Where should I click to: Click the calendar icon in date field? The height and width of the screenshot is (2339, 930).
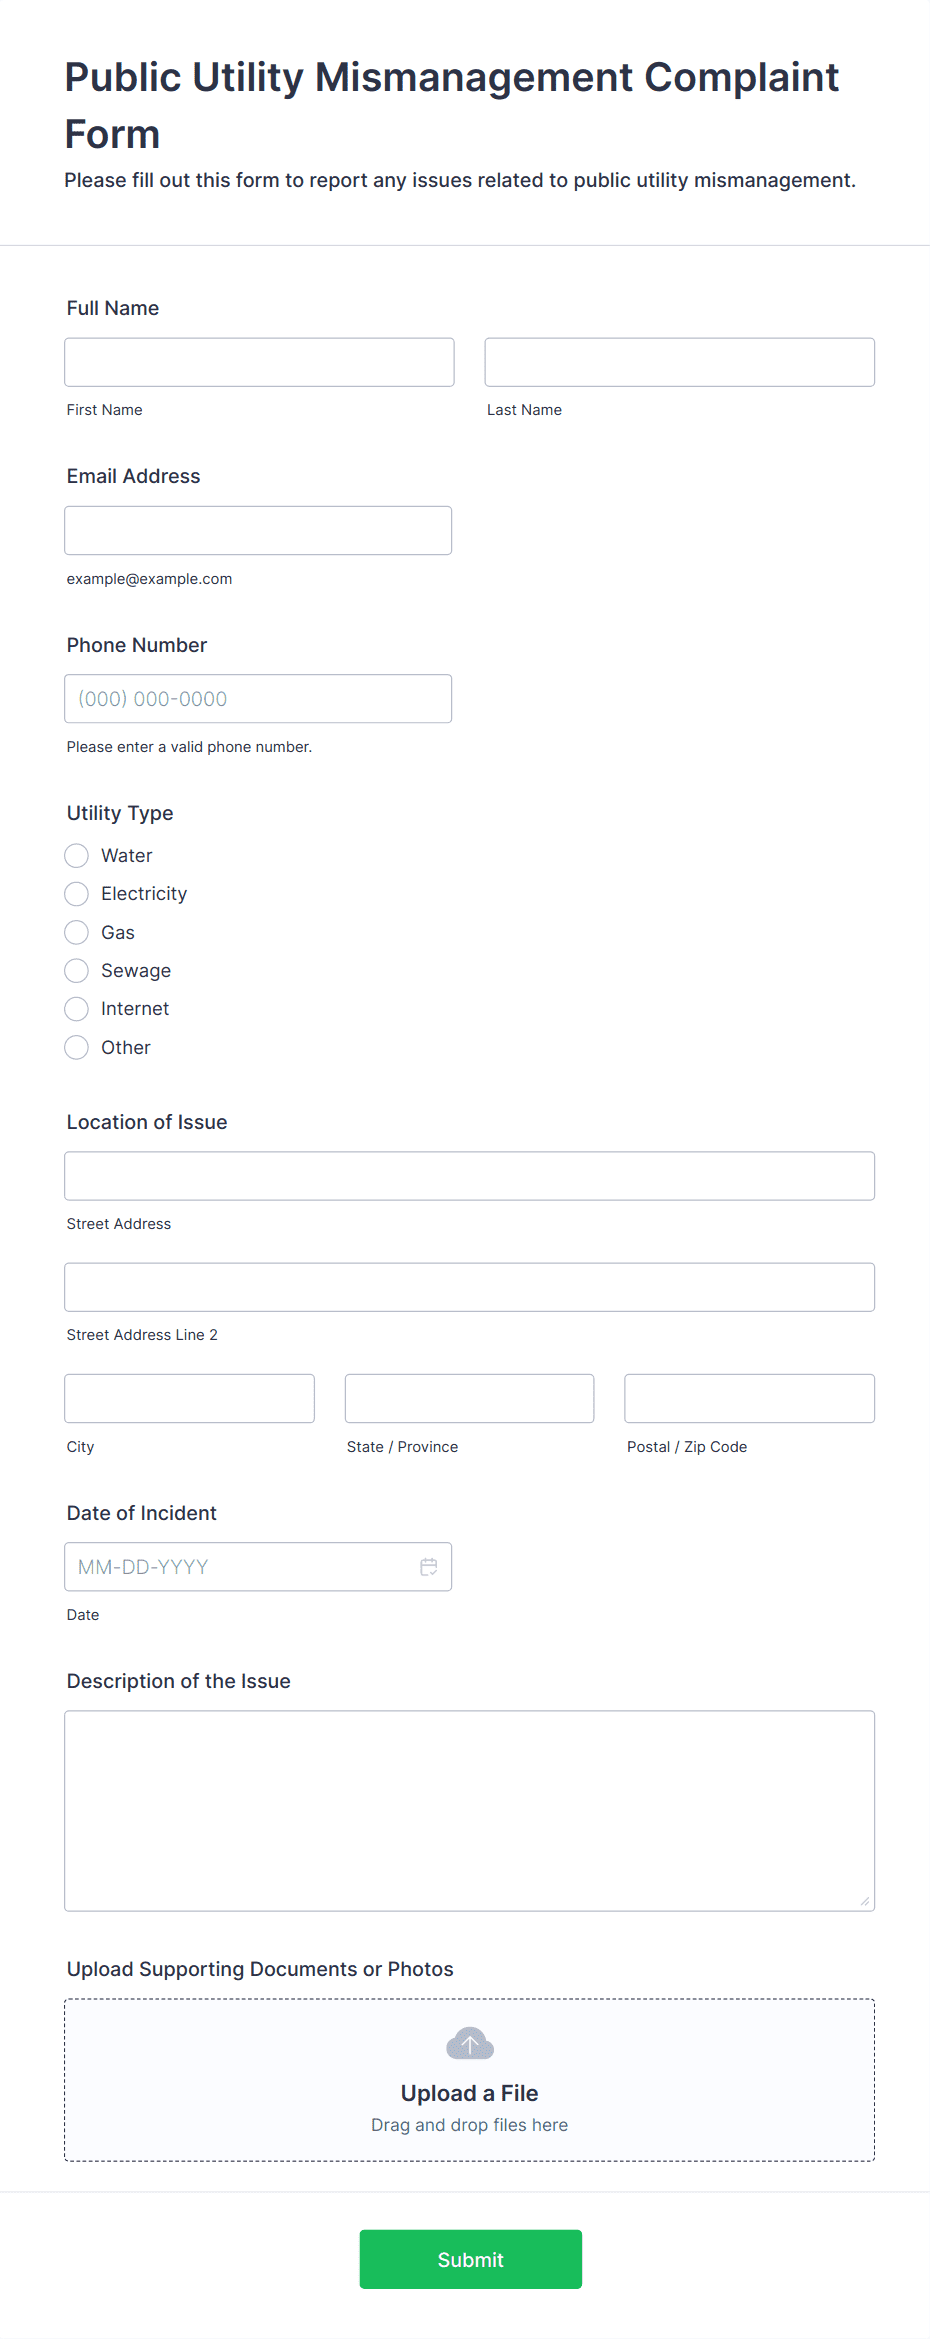pos(428,1567)
